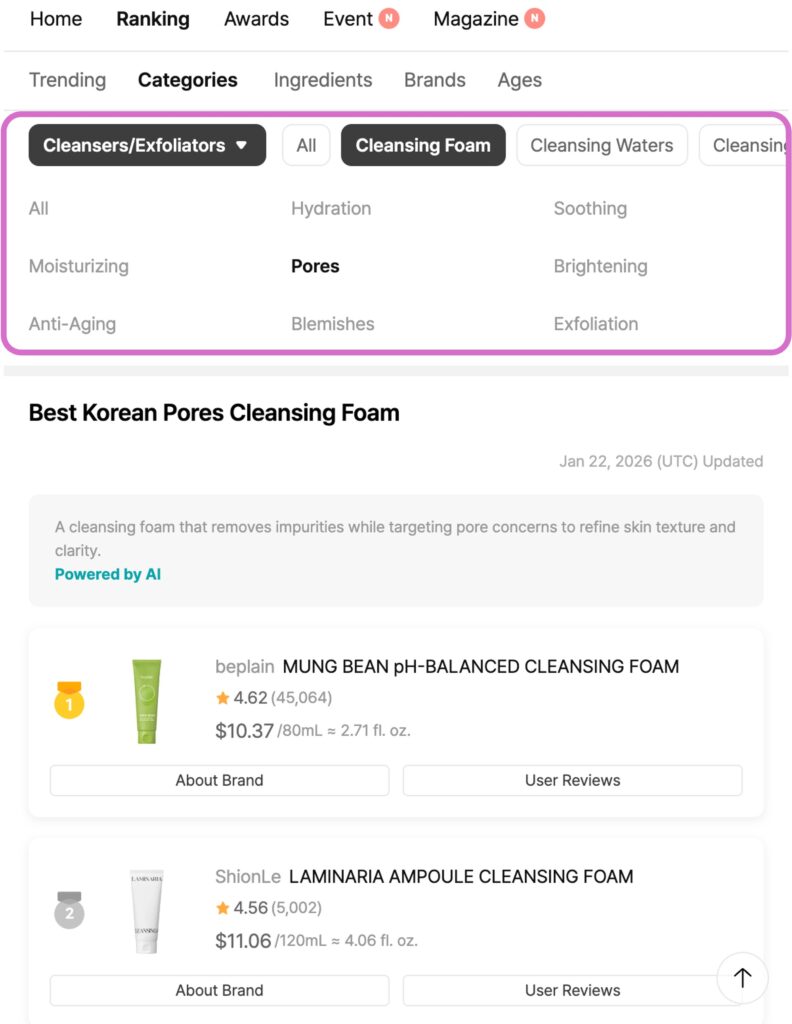Click the N badge beside Event

(388, 18)
